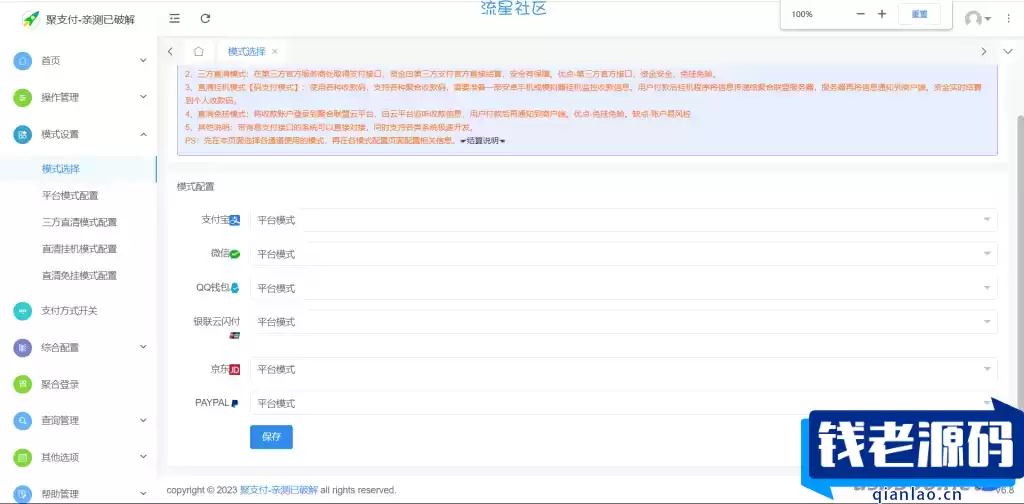Open 京东 mode dropdown
The height and width of the screenshot is (504, 1024).
tap(624, 369)
